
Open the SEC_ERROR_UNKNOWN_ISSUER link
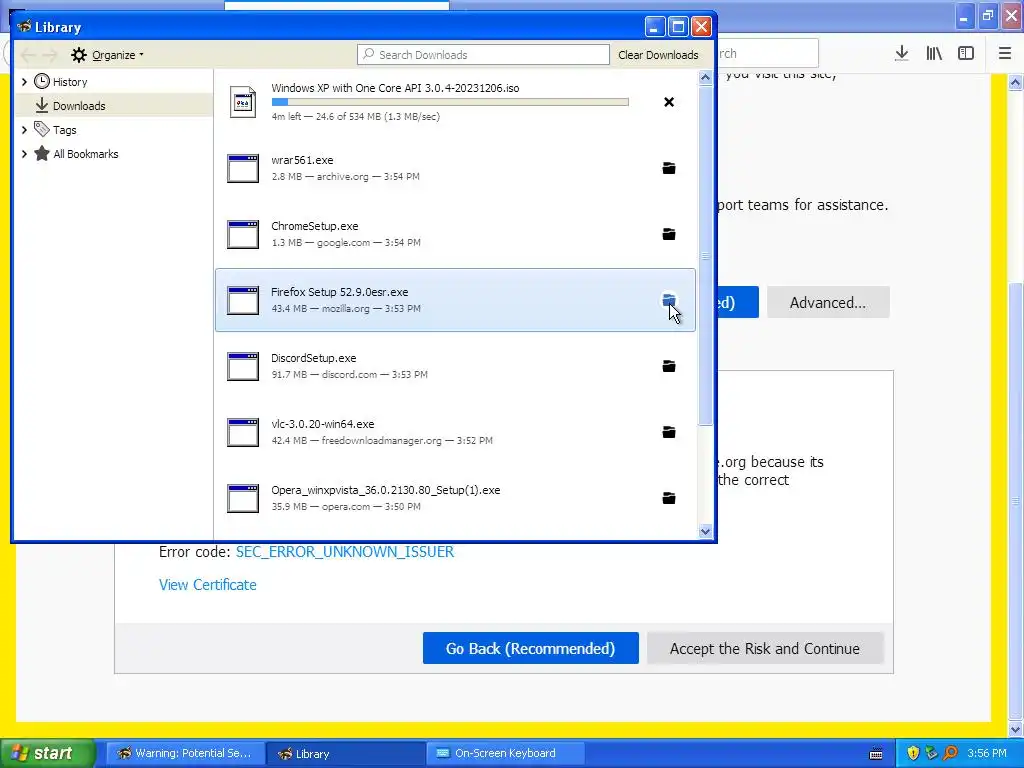point(345,552)
